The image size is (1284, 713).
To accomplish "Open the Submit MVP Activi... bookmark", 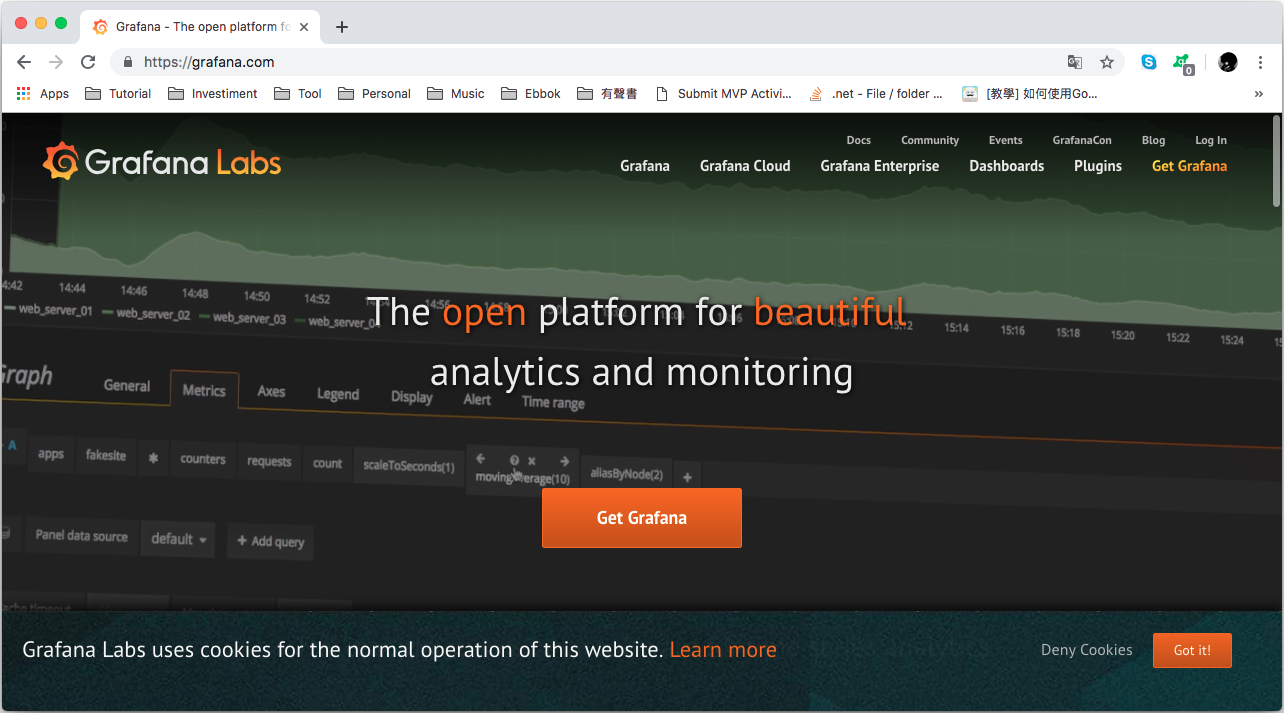I will [x=723, y=94].
